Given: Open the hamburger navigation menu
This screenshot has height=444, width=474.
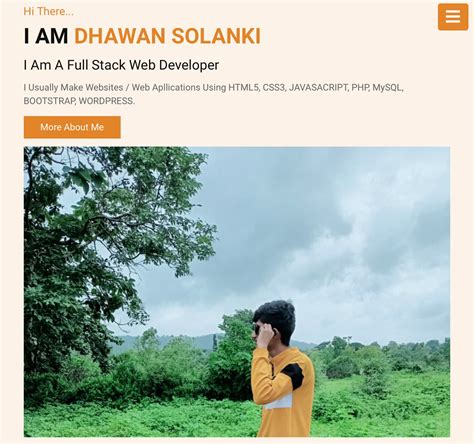Looking at the screenshot, I should pos(453,17).
